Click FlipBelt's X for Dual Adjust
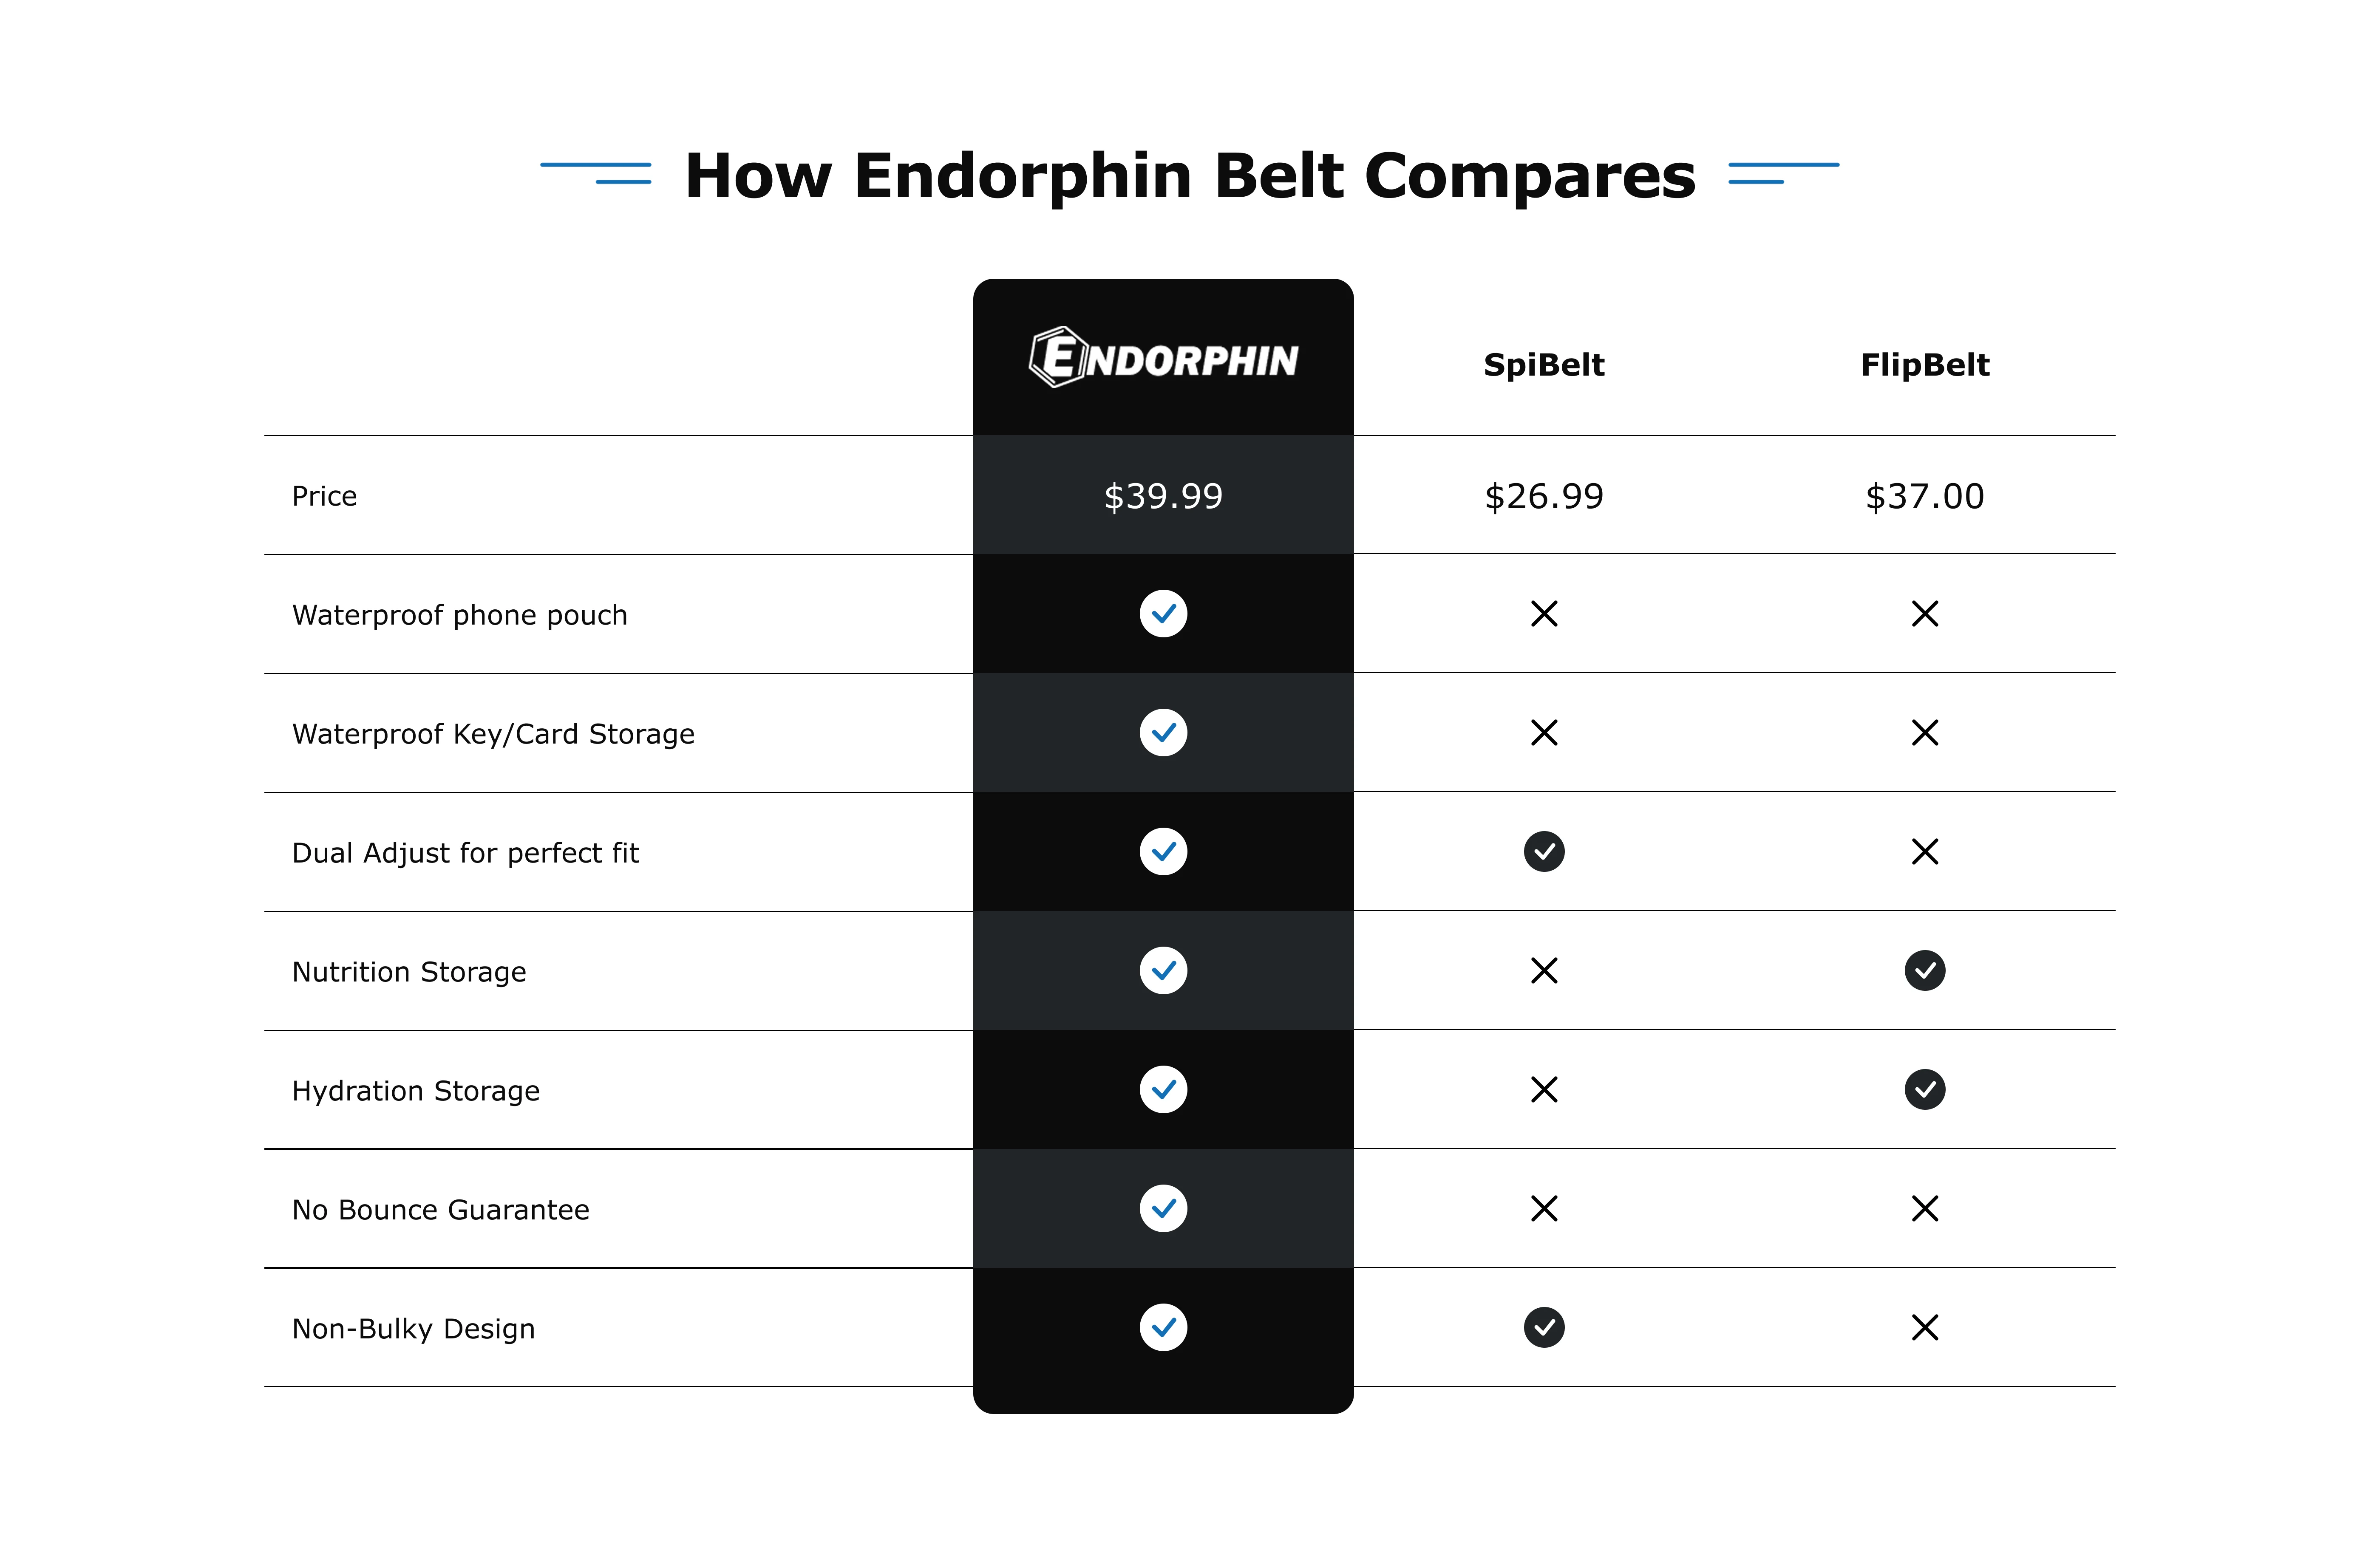 coord(1924,851)
